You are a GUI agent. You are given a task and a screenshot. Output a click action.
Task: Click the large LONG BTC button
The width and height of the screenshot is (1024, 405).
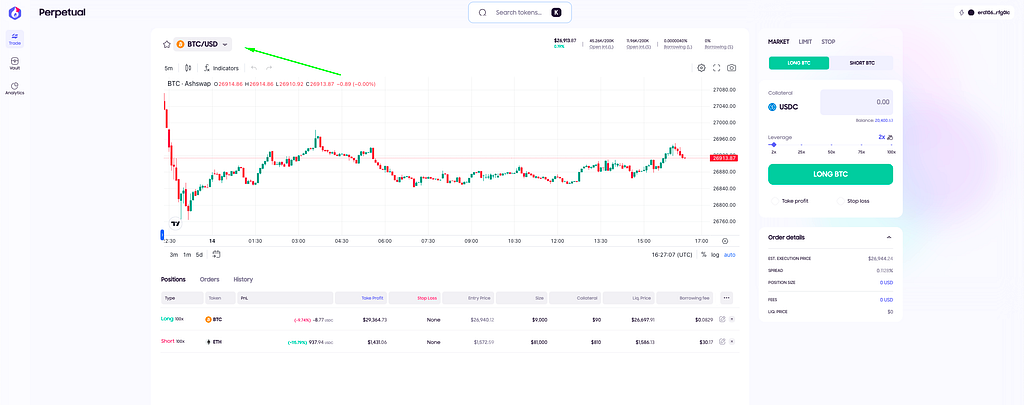[830, 174]
